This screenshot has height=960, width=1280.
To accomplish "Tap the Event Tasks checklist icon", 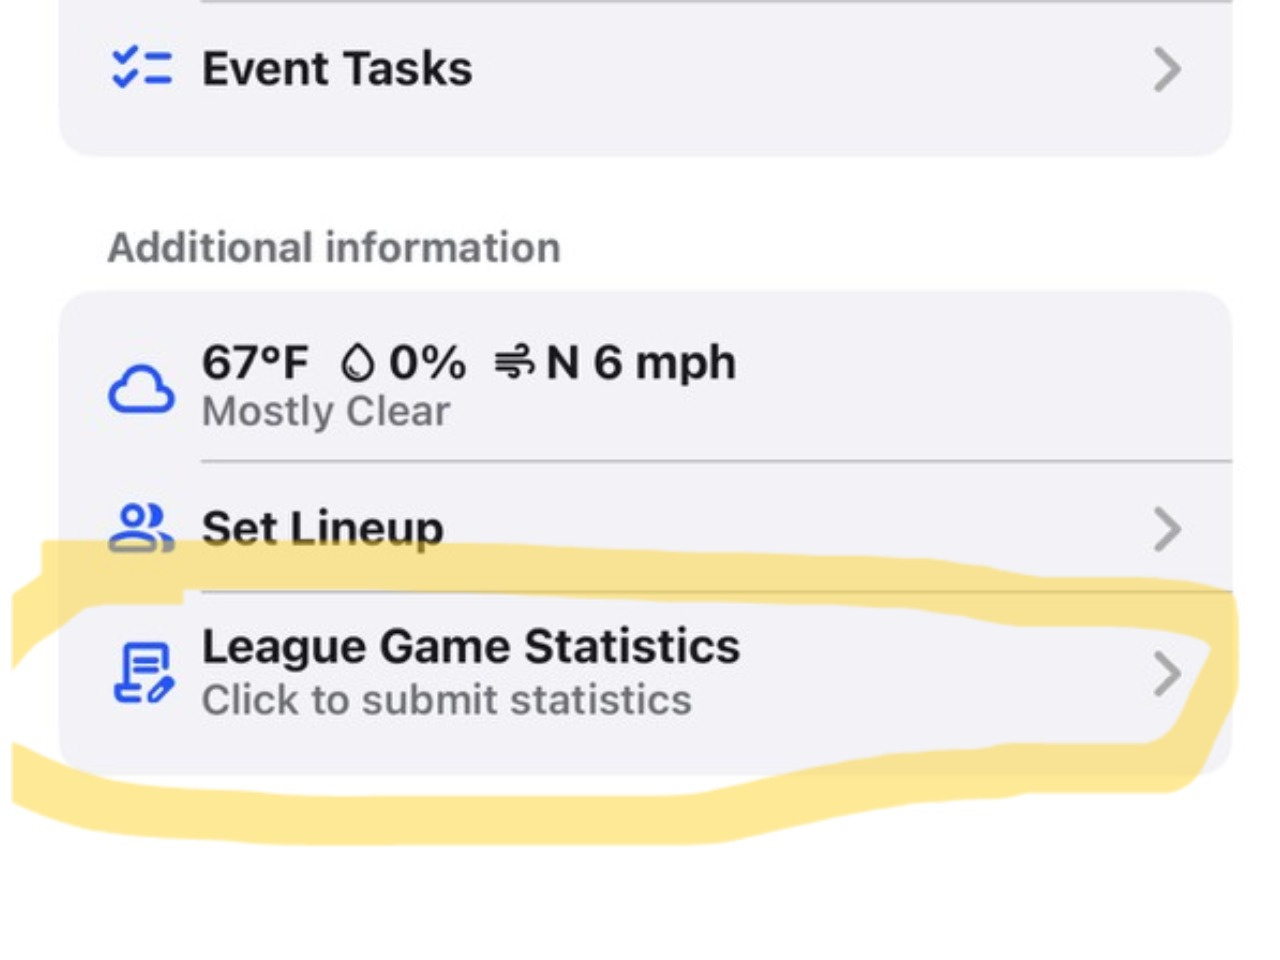I will 141,68.
